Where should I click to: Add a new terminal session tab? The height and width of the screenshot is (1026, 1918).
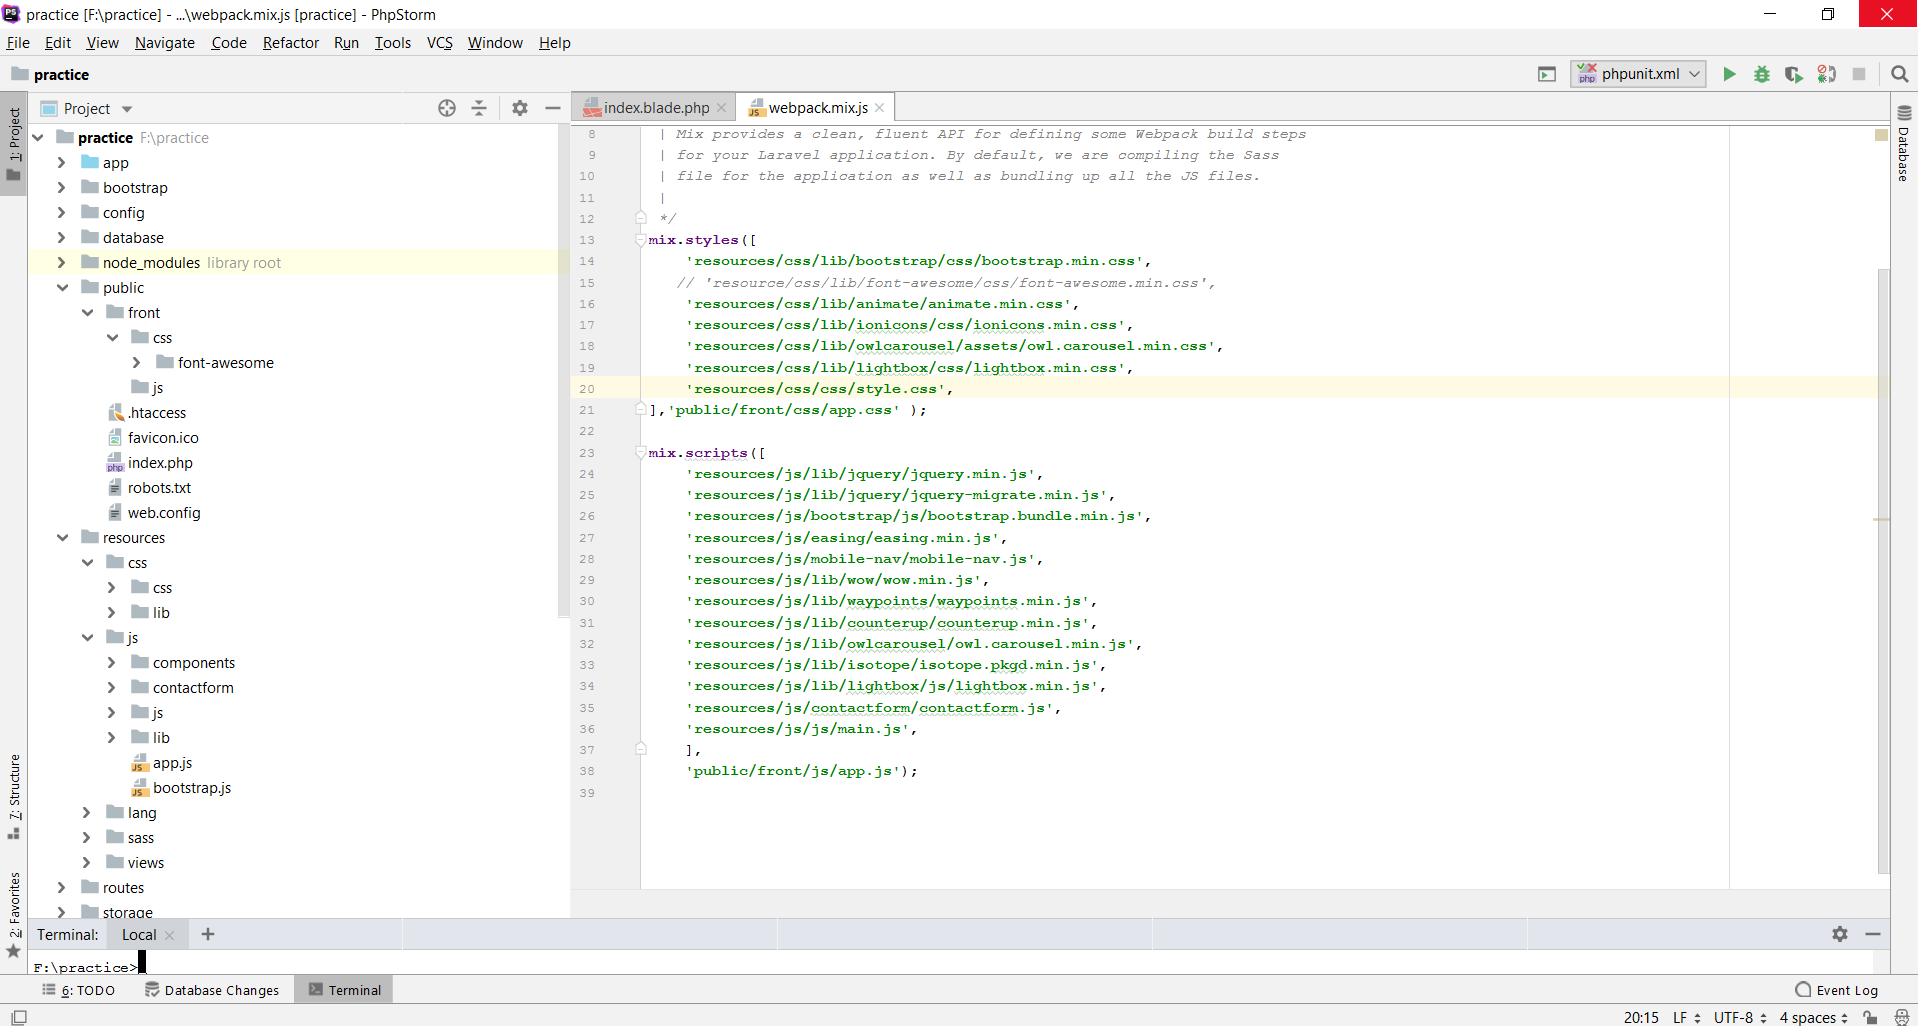coord(208,934)
